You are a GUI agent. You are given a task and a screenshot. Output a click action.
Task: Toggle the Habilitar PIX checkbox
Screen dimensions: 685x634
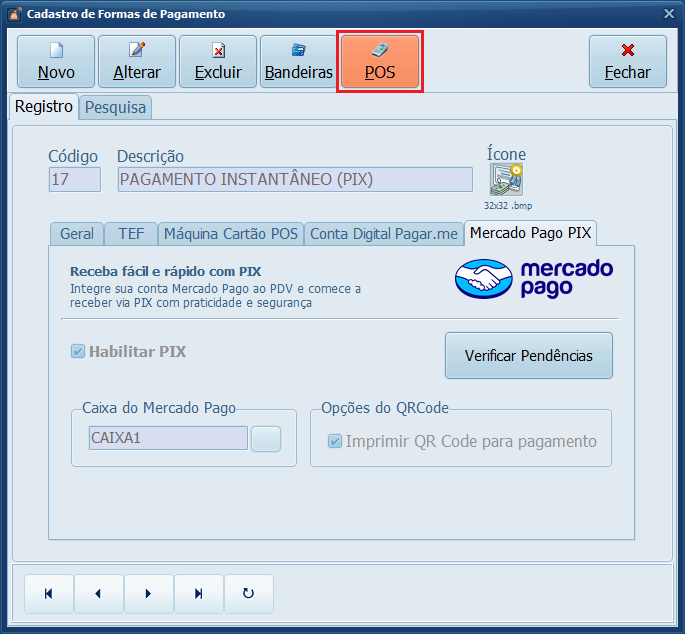(78, 352)
